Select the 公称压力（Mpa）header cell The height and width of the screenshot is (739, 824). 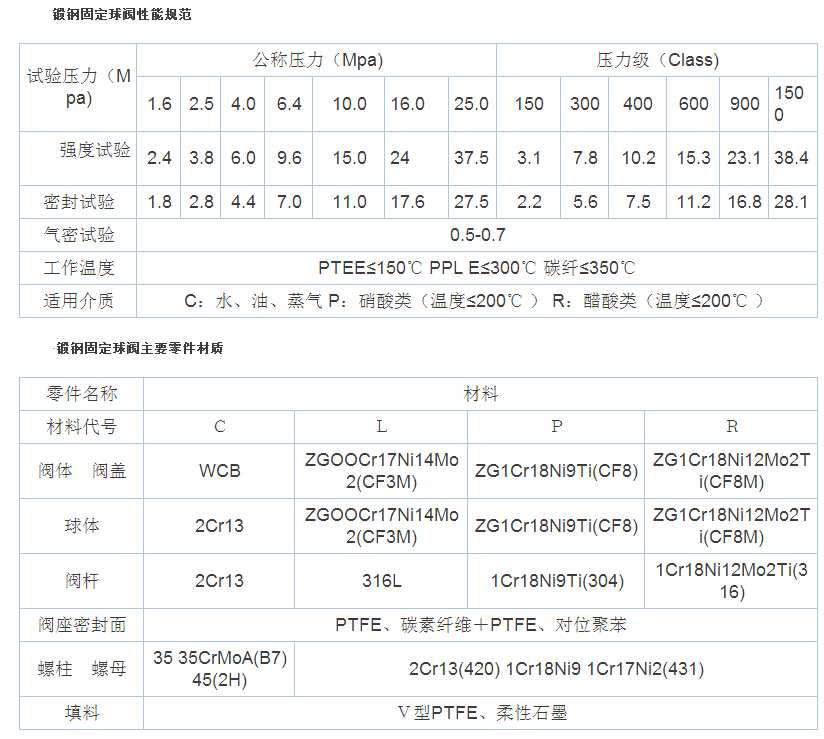click(x=317, y=60)
